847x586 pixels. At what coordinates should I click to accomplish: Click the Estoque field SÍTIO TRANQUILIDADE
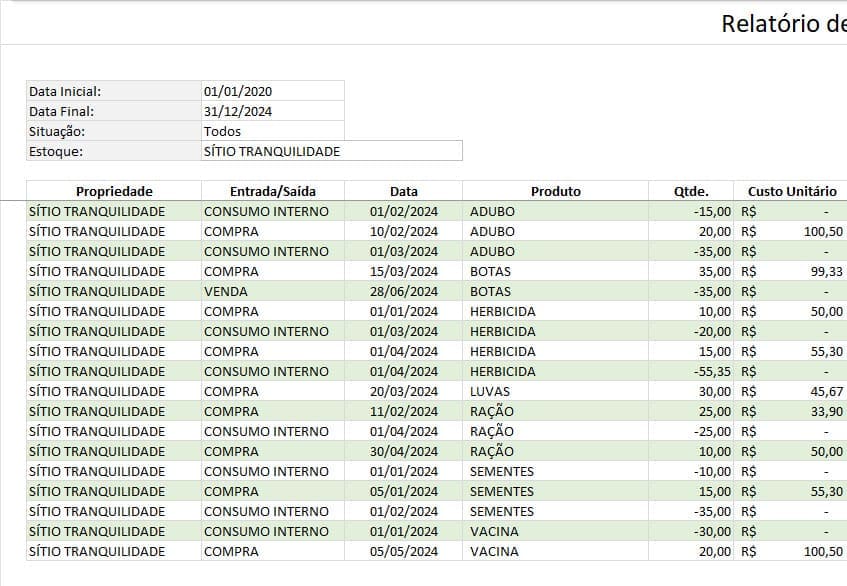click(332, 151)
